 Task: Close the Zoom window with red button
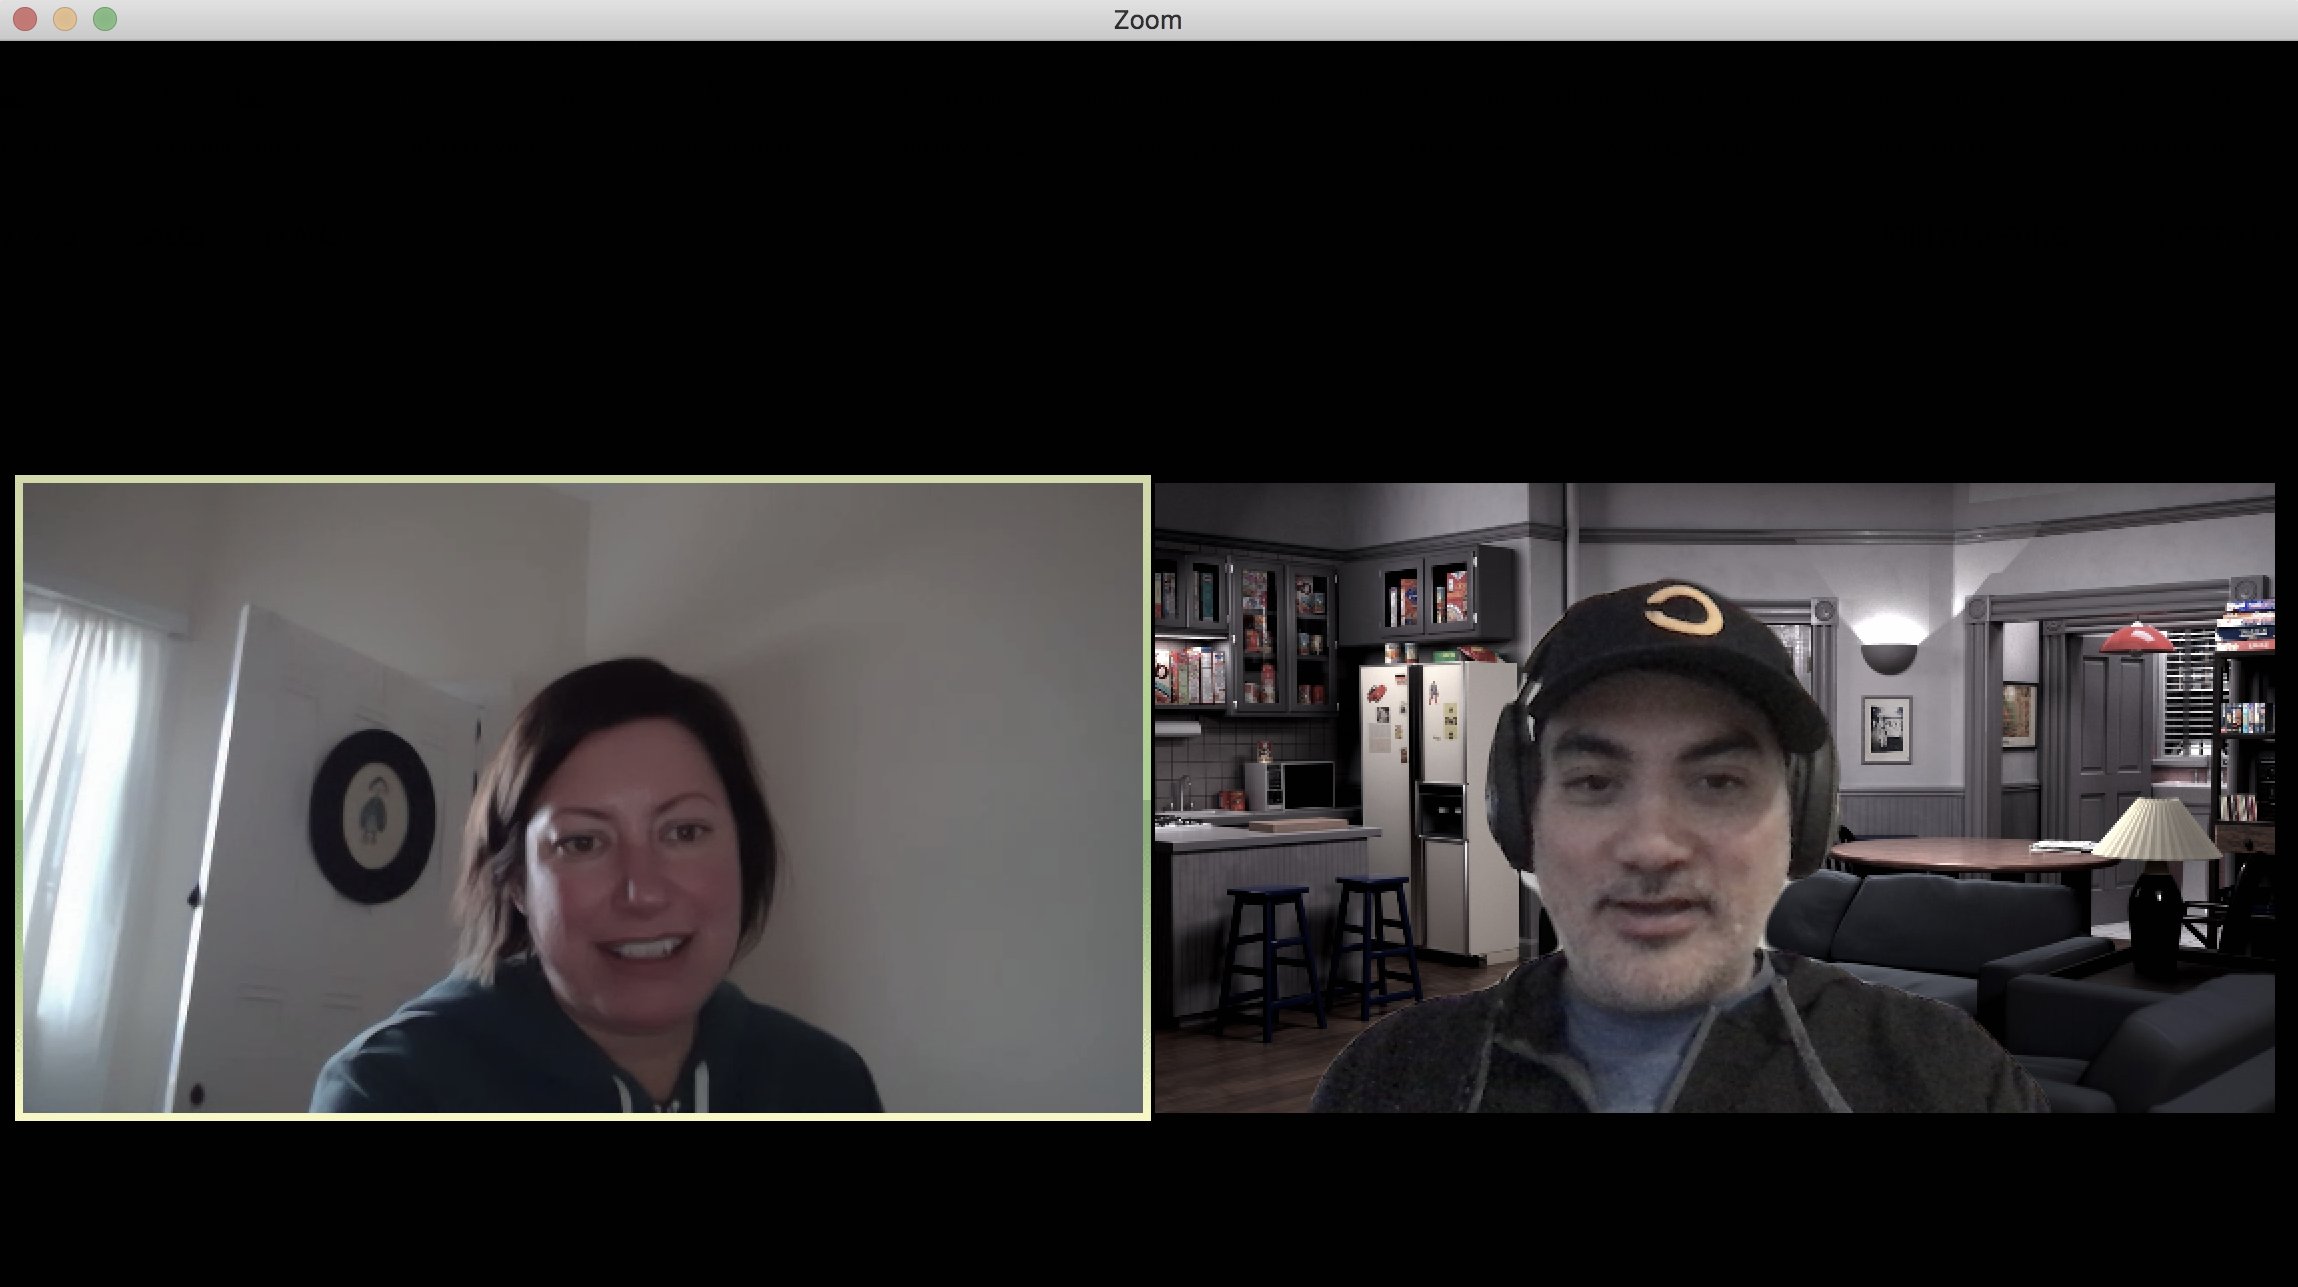coord(25,19)
